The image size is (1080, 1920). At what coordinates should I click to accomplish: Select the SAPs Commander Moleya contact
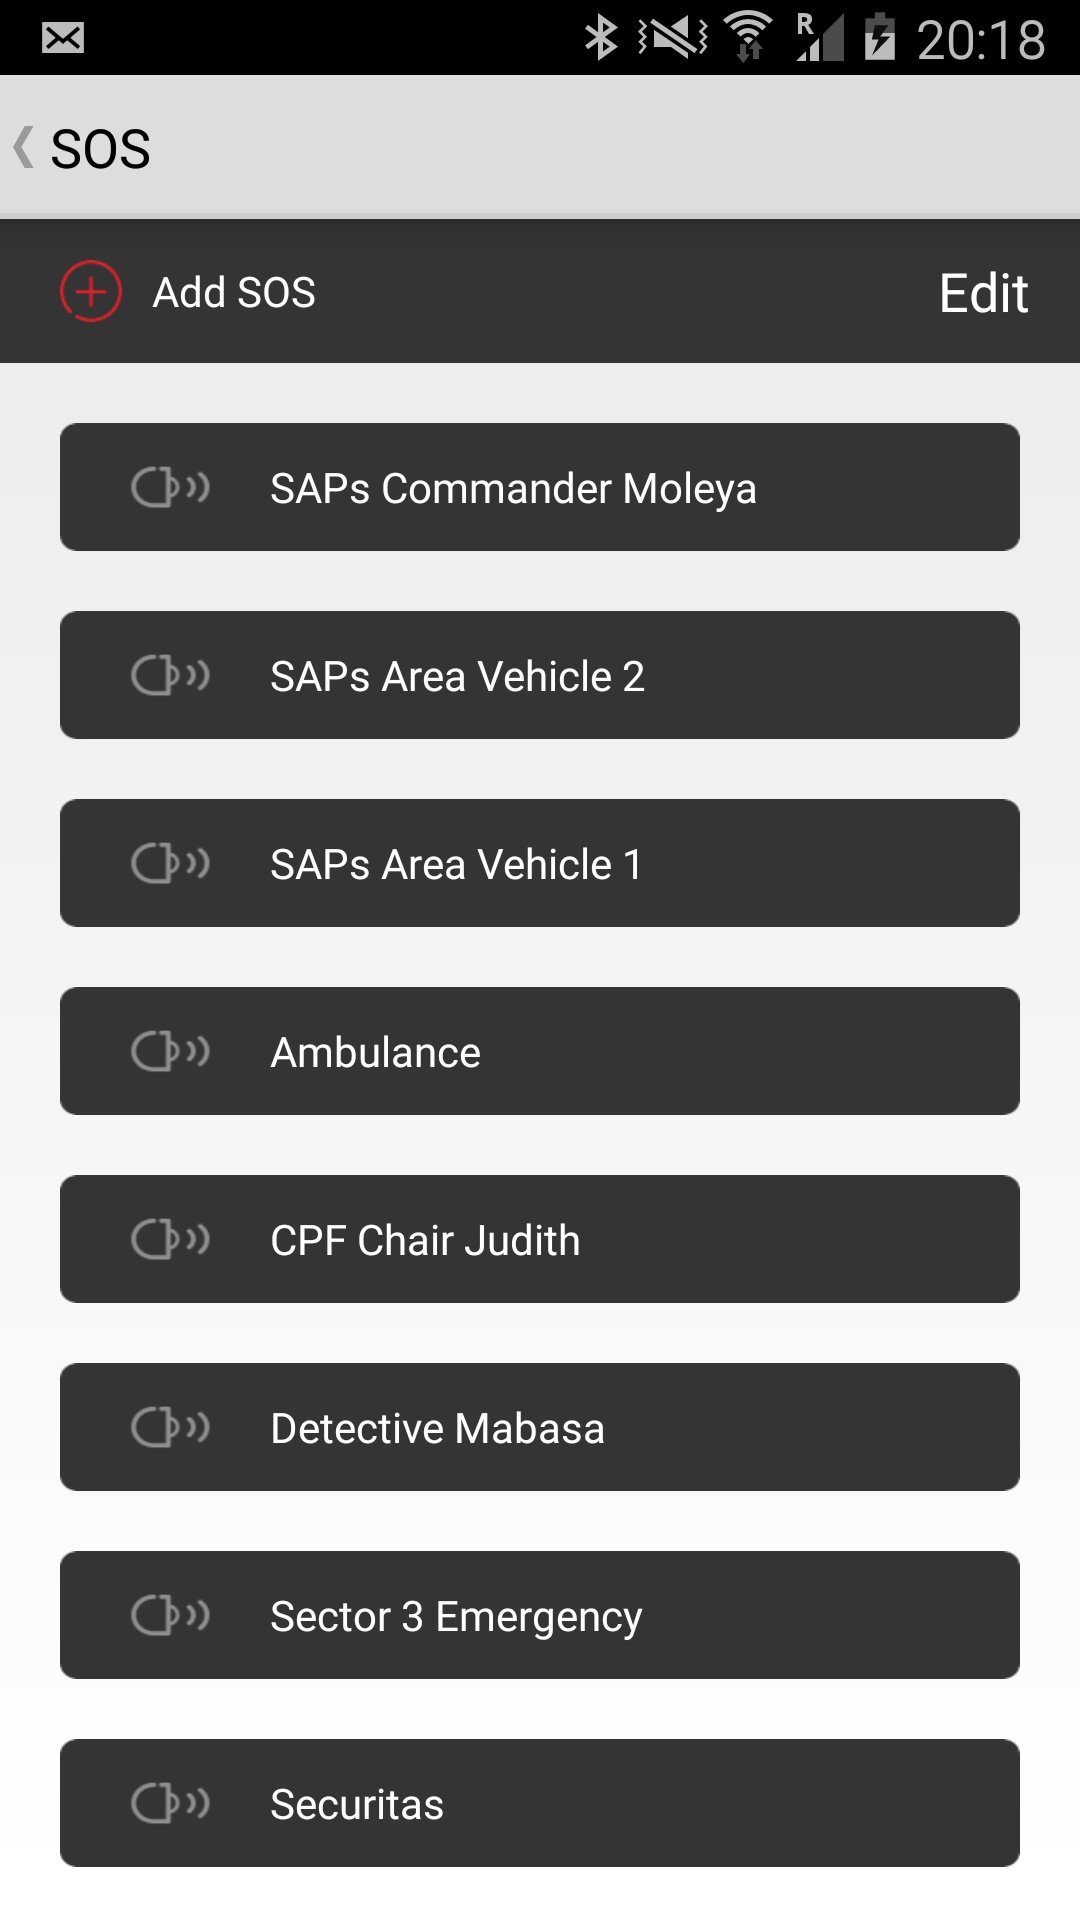(x=540, y=487)
